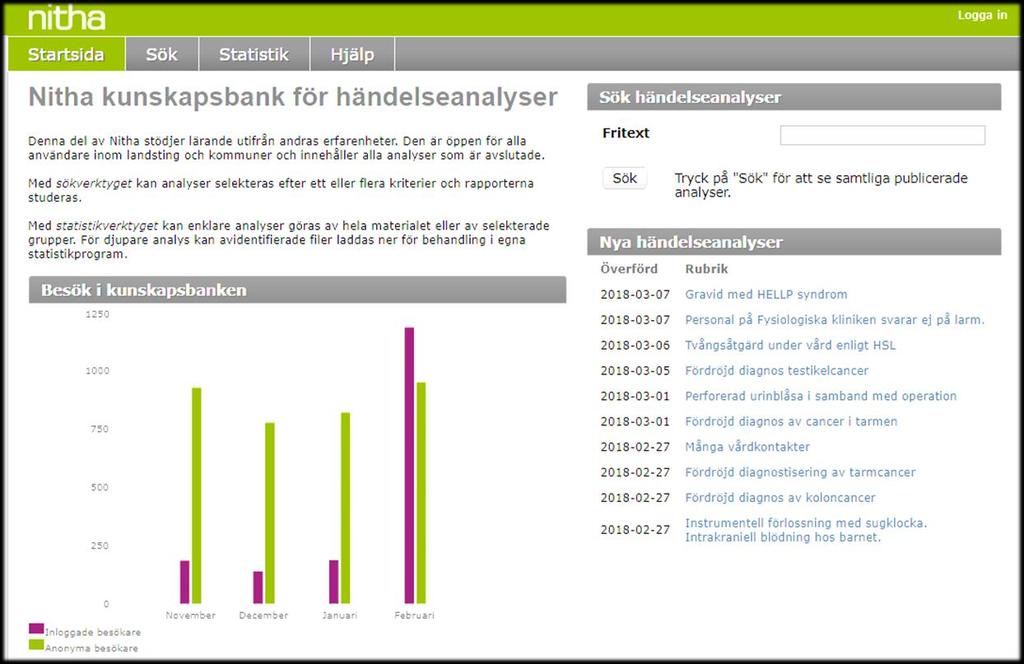The image size is (1024, 664).
Task: Open 'Fördröjd diagnos av cancer i tarmen'
Action: click(791, 422)
